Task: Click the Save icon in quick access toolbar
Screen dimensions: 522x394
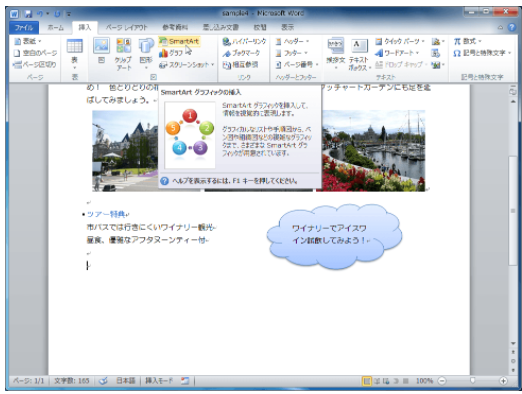Action: [x=28, y=14]
